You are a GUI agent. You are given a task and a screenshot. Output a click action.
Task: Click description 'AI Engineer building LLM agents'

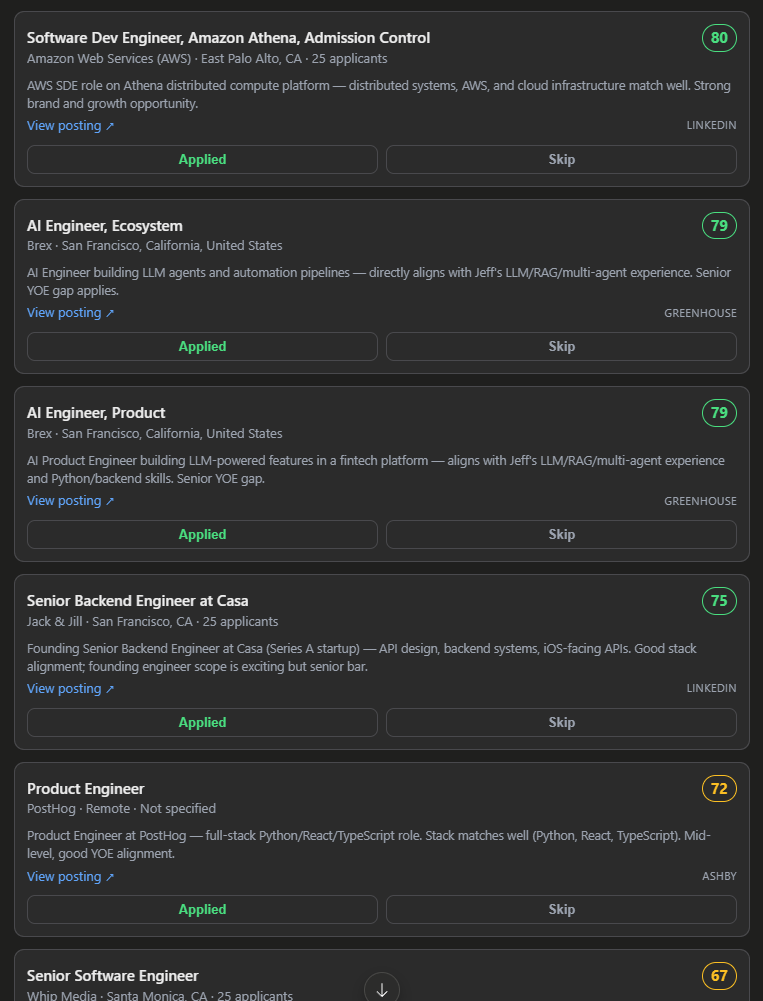click(379, 282)
